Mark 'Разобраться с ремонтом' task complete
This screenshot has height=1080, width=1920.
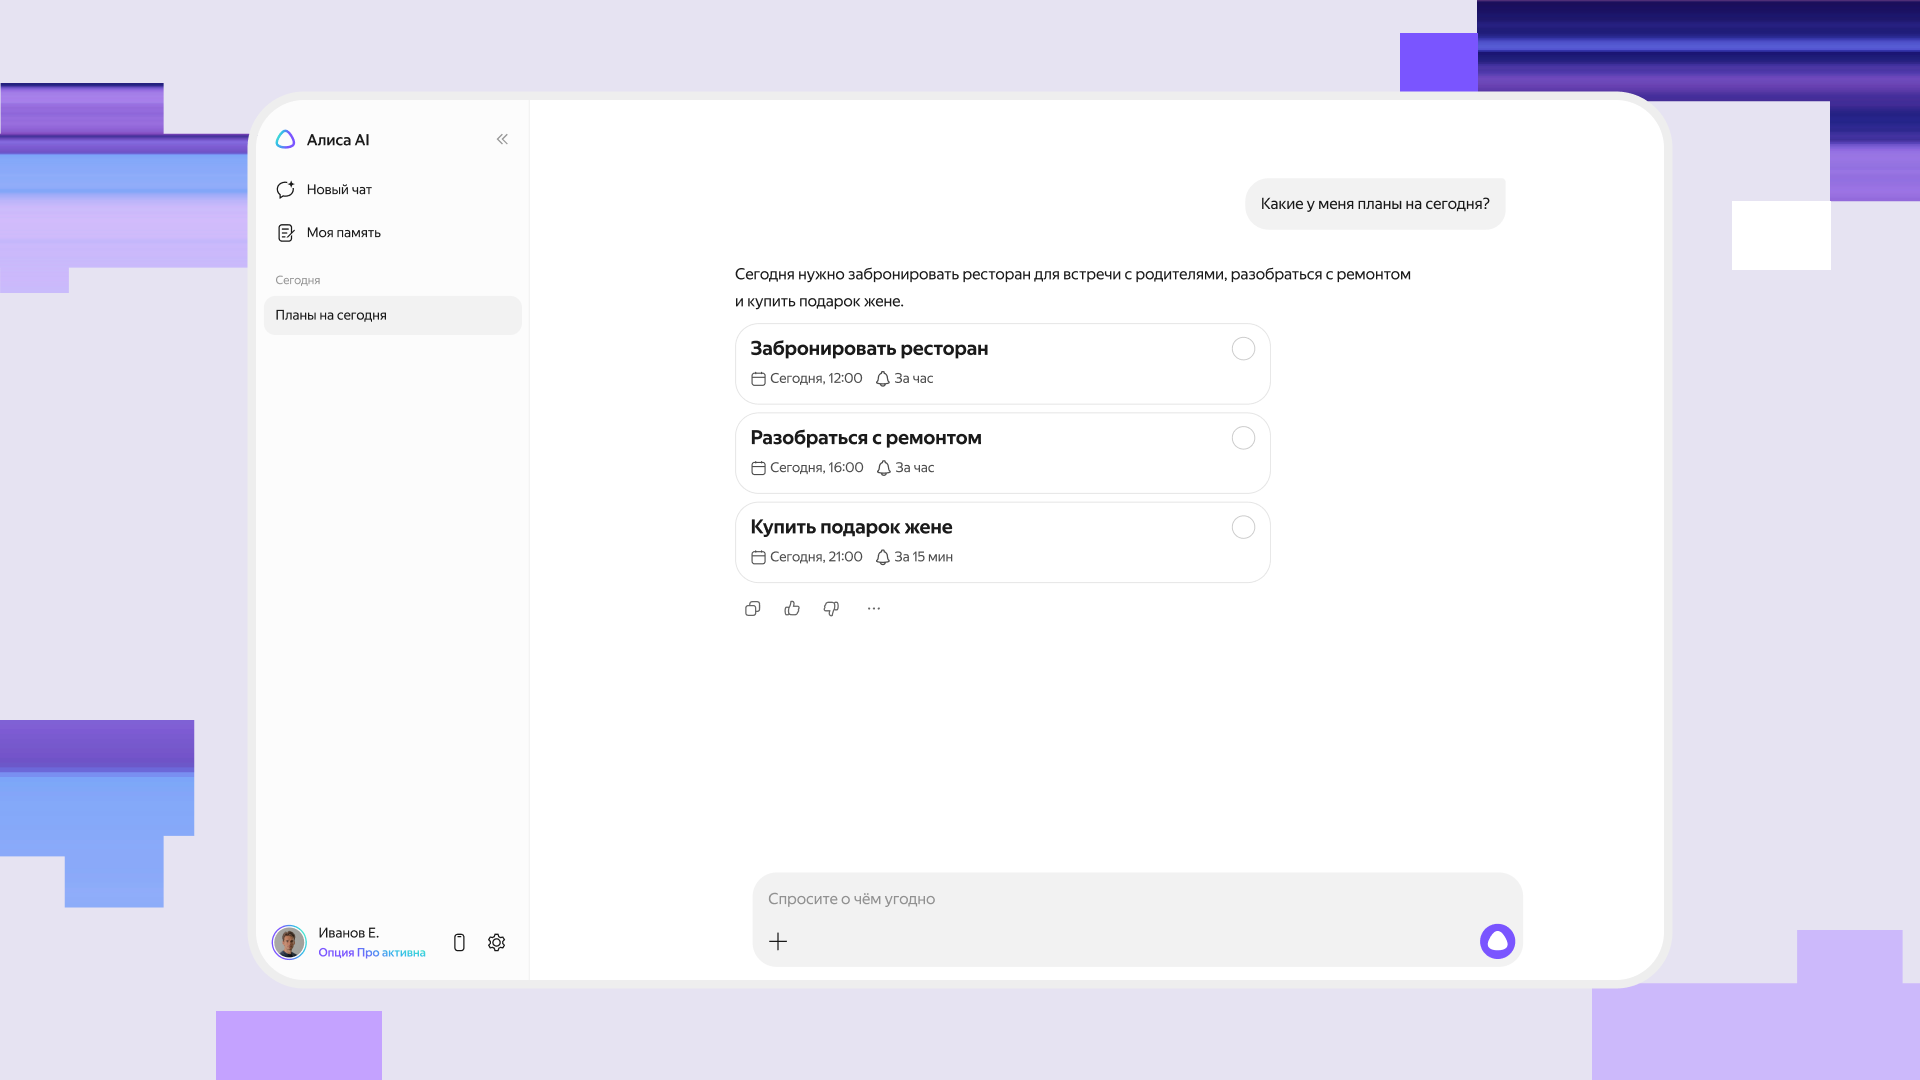[1243, 438]
